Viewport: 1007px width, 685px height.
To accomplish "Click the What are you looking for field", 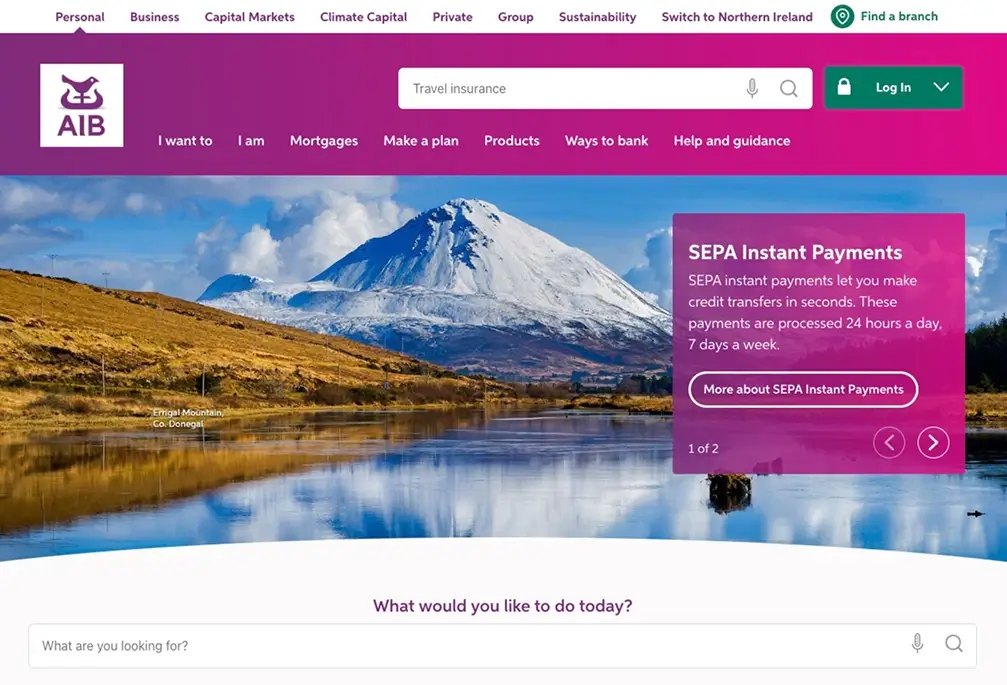I will (502, 645).
